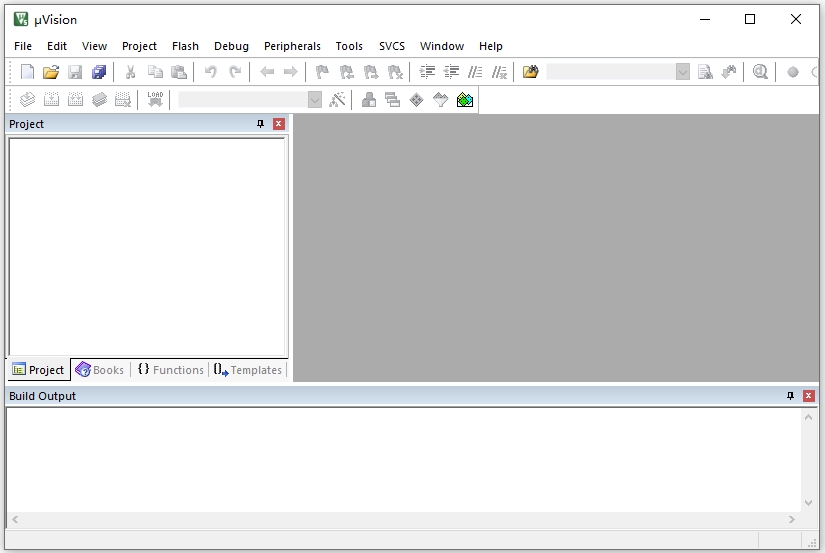
Task: Switch to the Functions tab
Action: (170, 370)
